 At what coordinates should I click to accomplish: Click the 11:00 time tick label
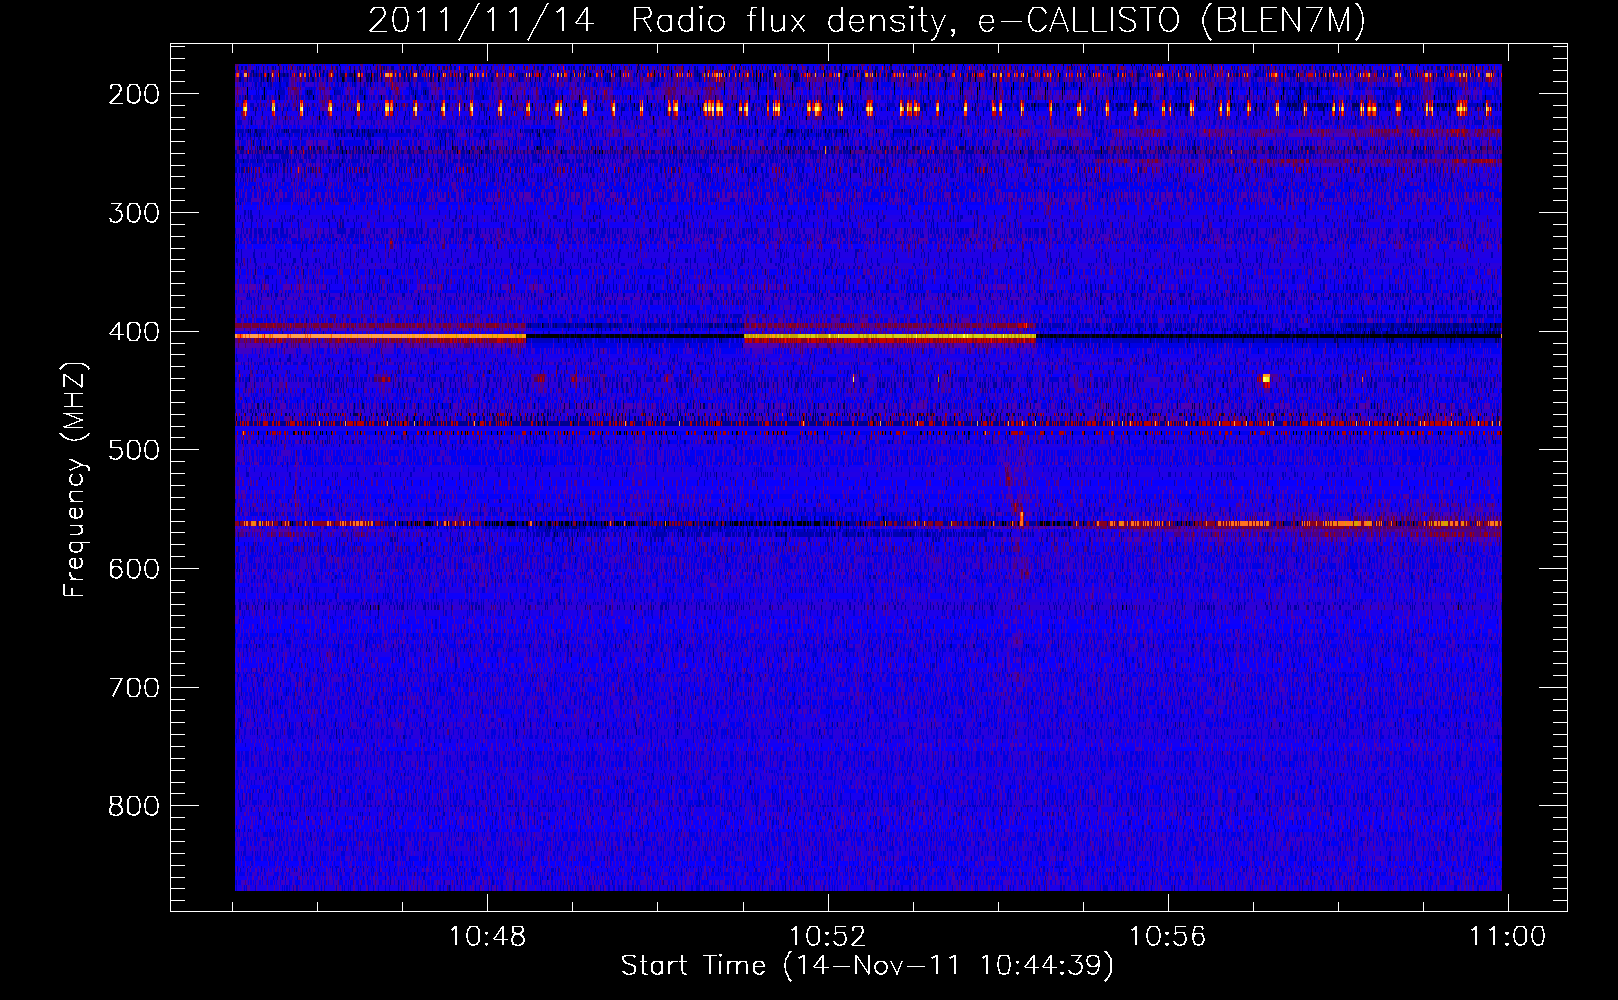coord(1507,937)
